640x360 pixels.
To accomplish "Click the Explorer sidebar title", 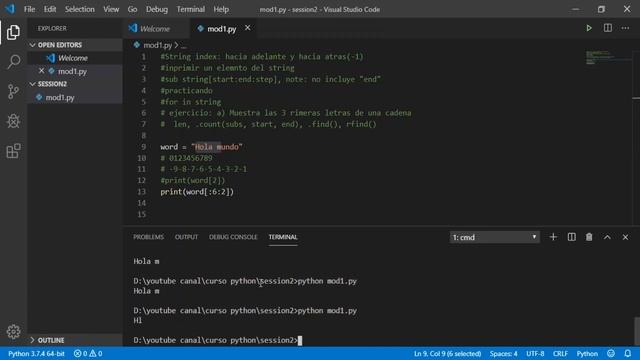I will click(52, 28).
